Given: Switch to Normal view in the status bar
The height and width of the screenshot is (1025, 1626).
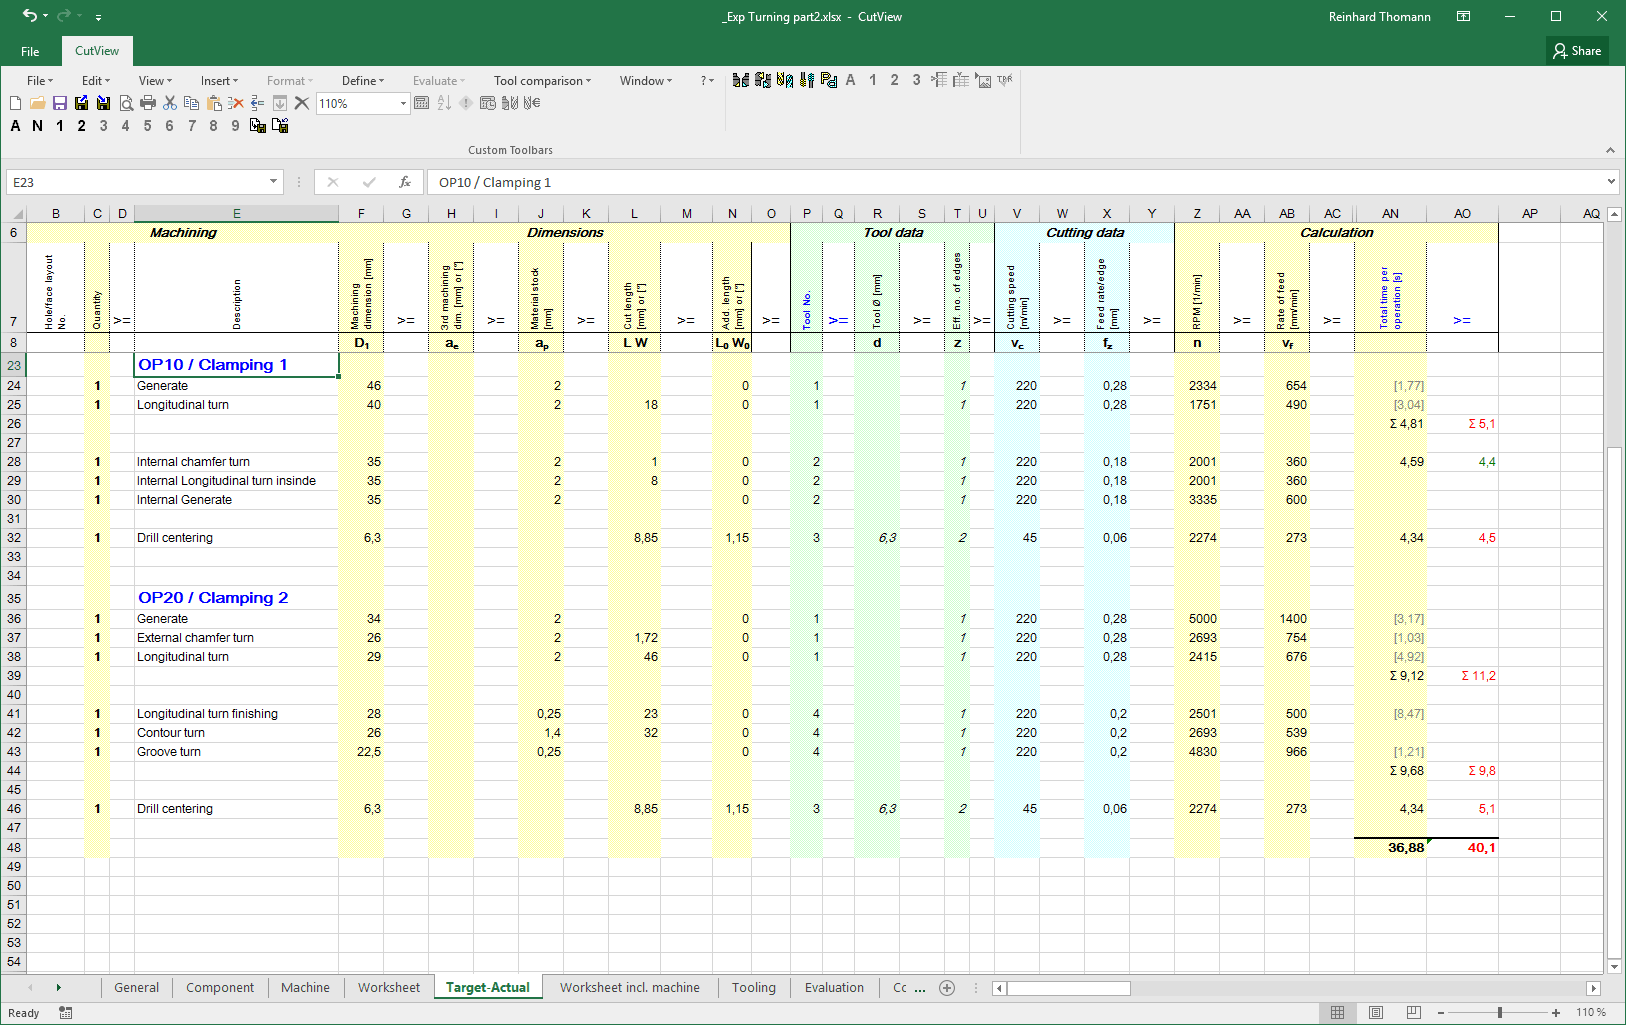Looking at the screenshot, I should coord(1337,1013).
